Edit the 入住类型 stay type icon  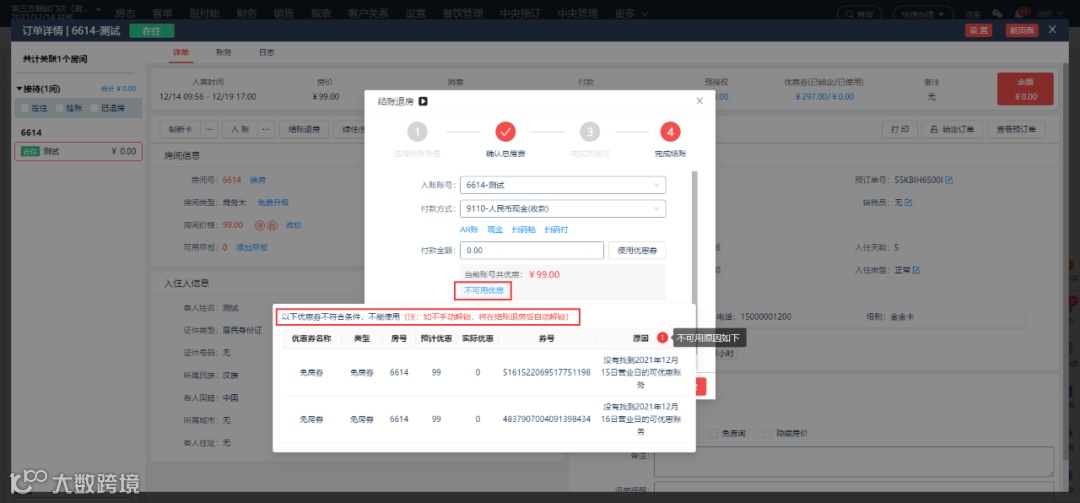(x=917, y=269)
